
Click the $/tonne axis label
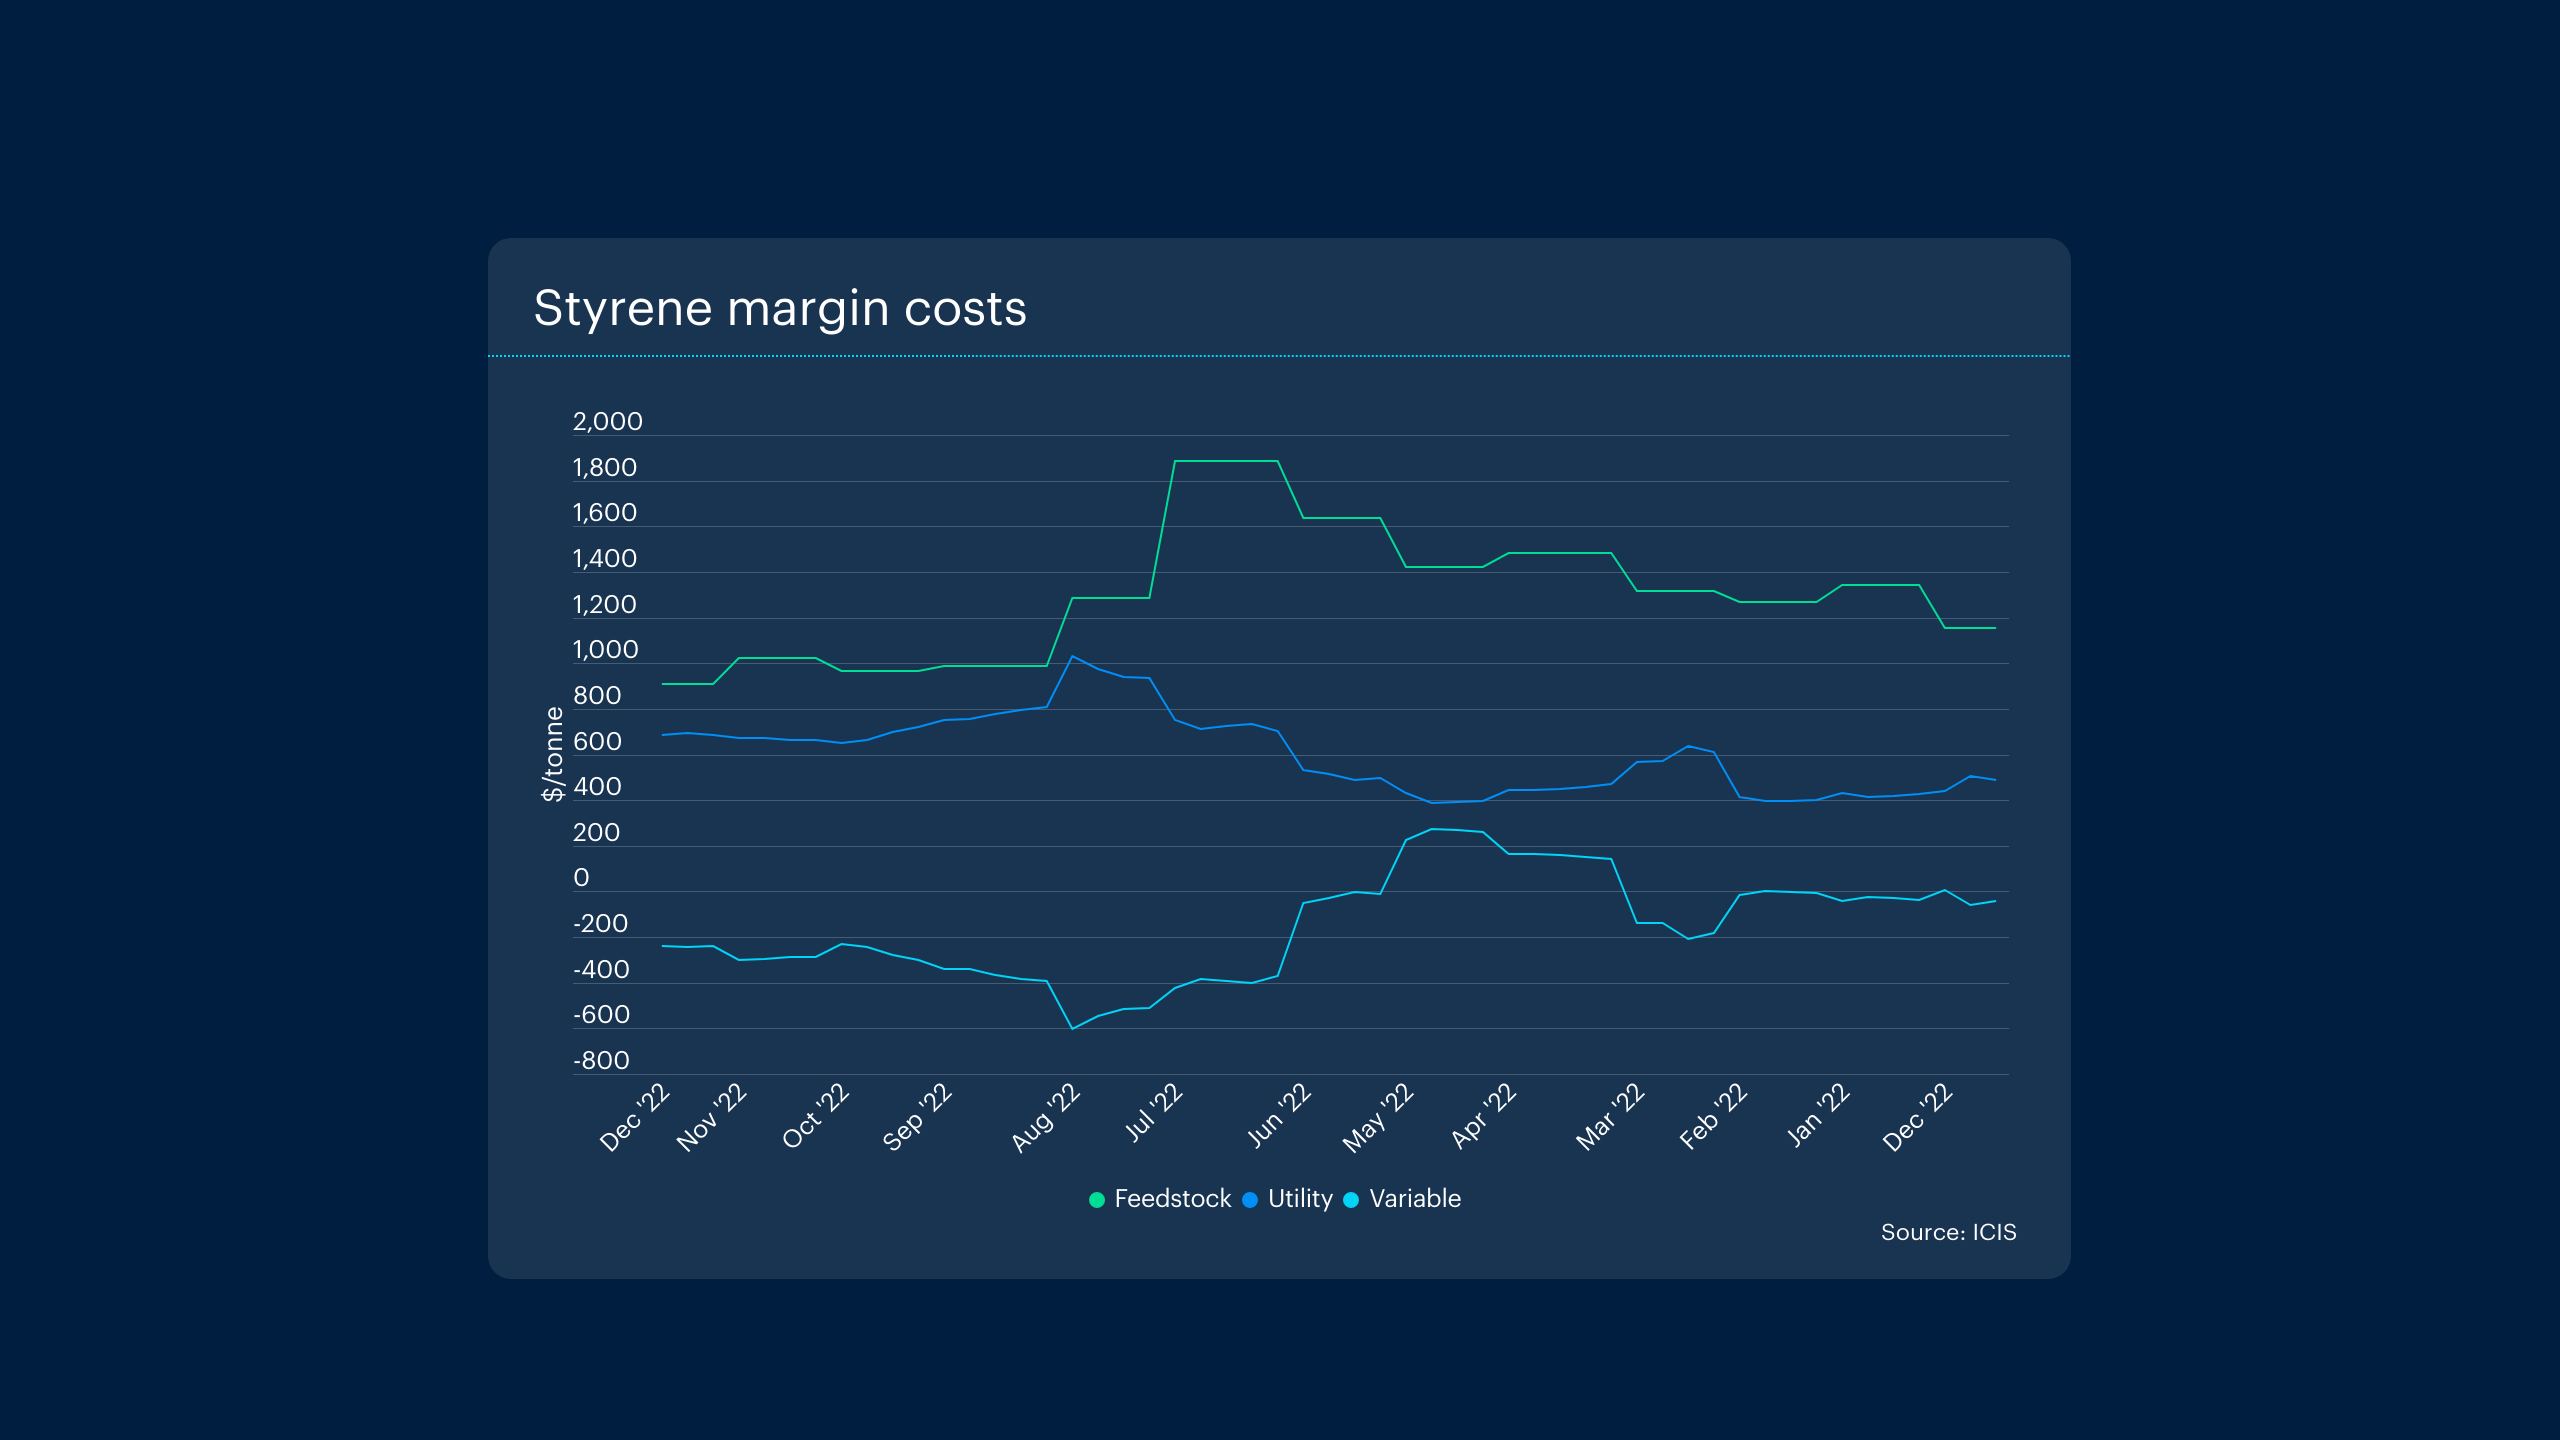click(552, 754)
